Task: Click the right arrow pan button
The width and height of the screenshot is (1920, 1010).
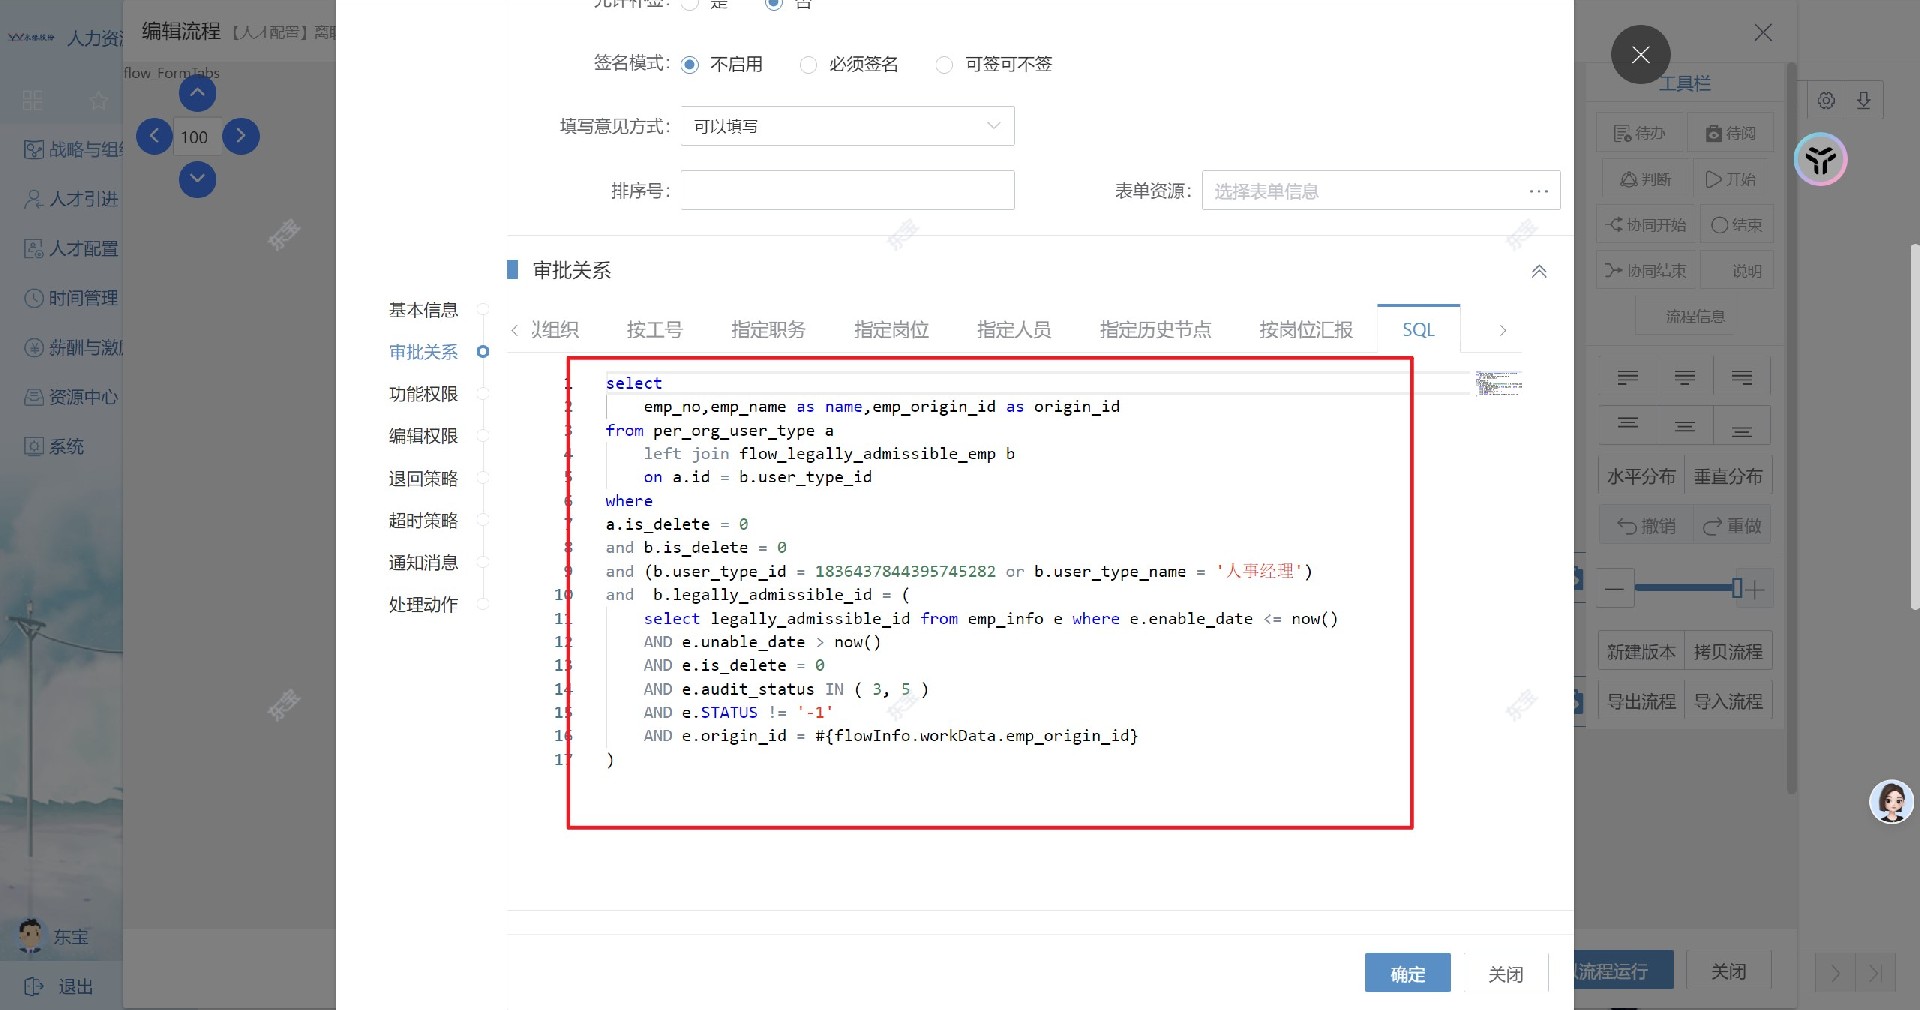Action: click(241, 136)
